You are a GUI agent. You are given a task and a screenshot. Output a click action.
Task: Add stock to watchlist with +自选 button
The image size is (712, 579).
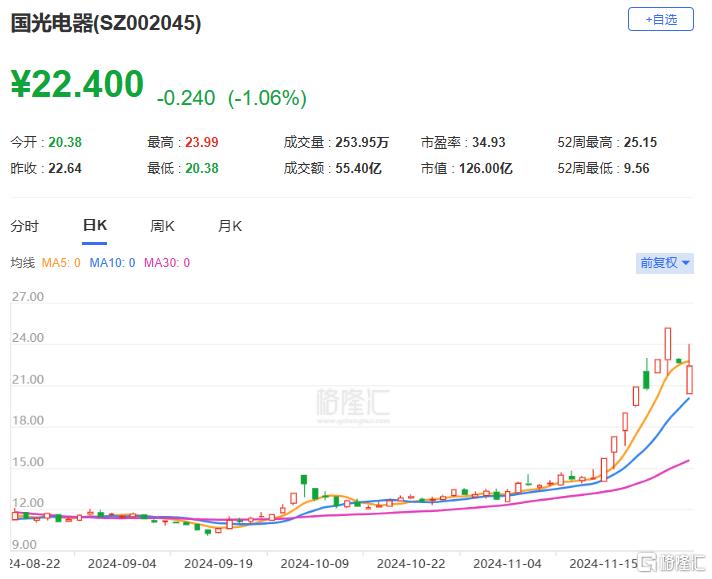(x=660, y=20)
